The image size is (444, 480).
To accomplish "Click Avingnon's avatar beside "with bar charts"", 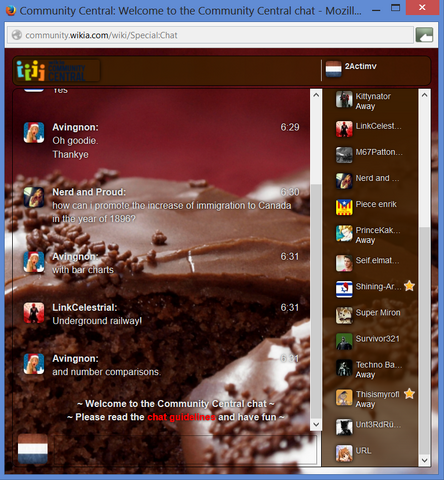I will [x=34, y=262].
